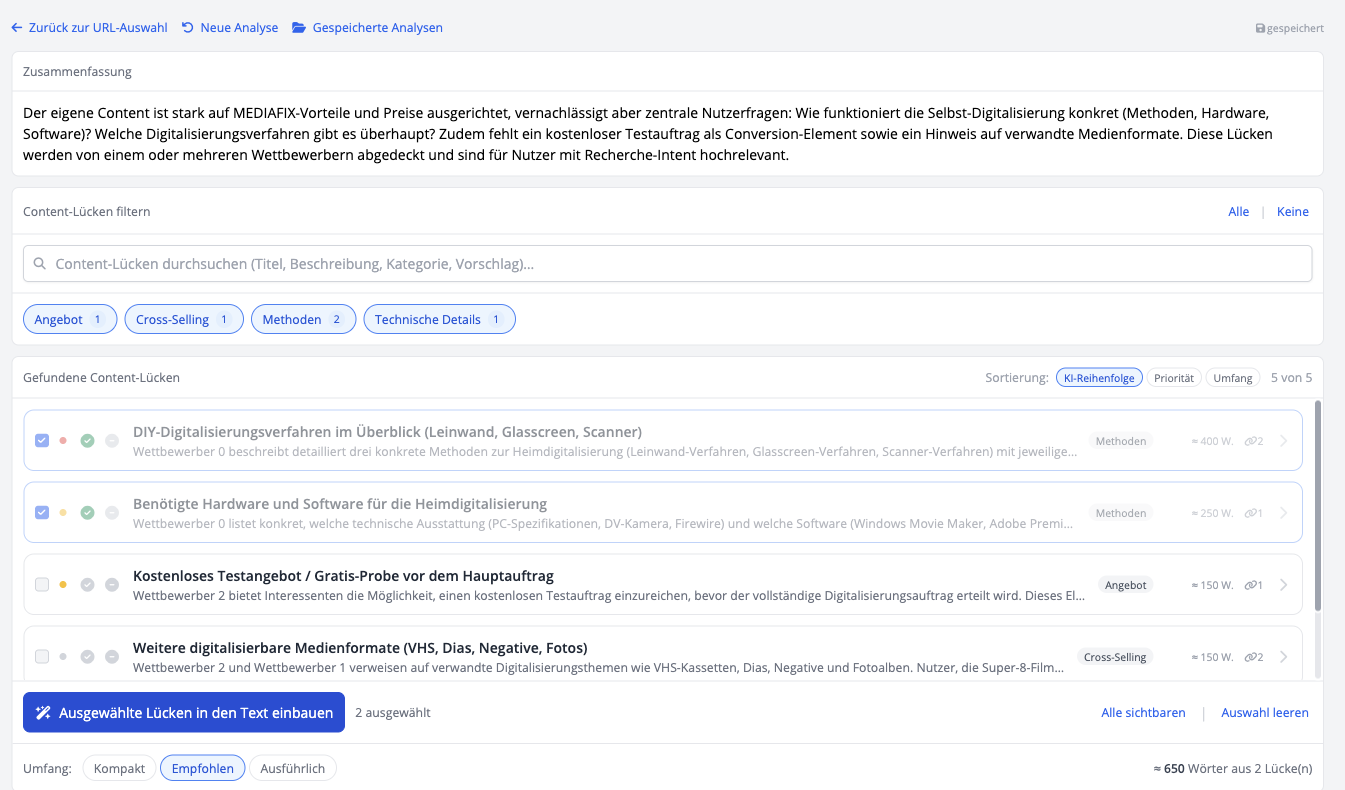The height and width of the screenshot is (790, 1345).
Task: Focus the Content-Lücken durchsuchen search field
Action: coord(667,264)
